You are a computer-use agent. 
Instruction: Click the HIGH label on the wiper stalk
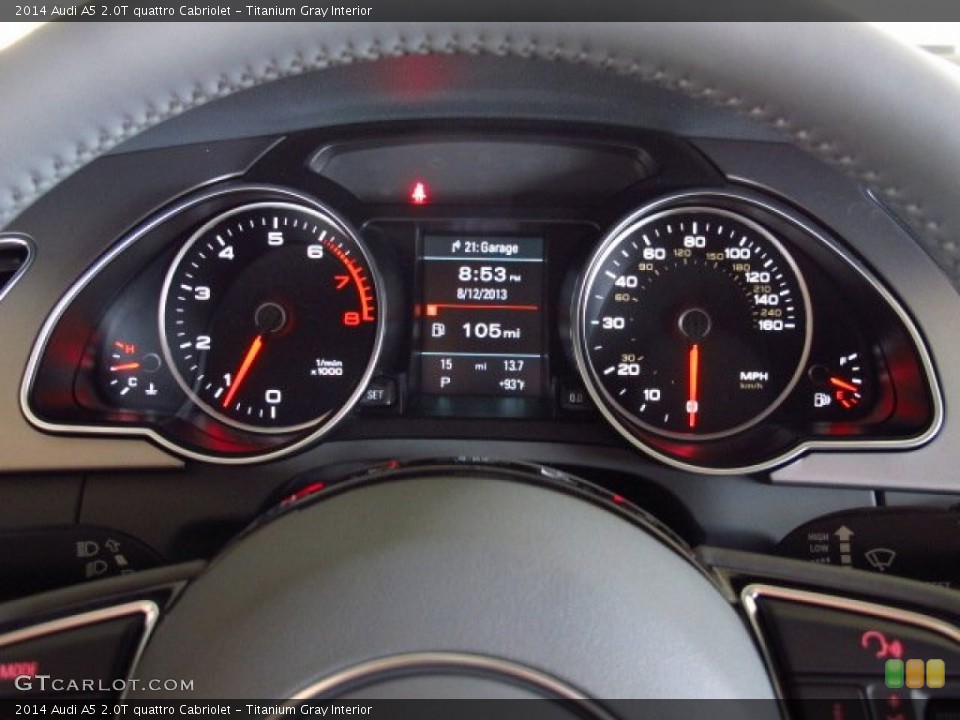tap(818, 537)
